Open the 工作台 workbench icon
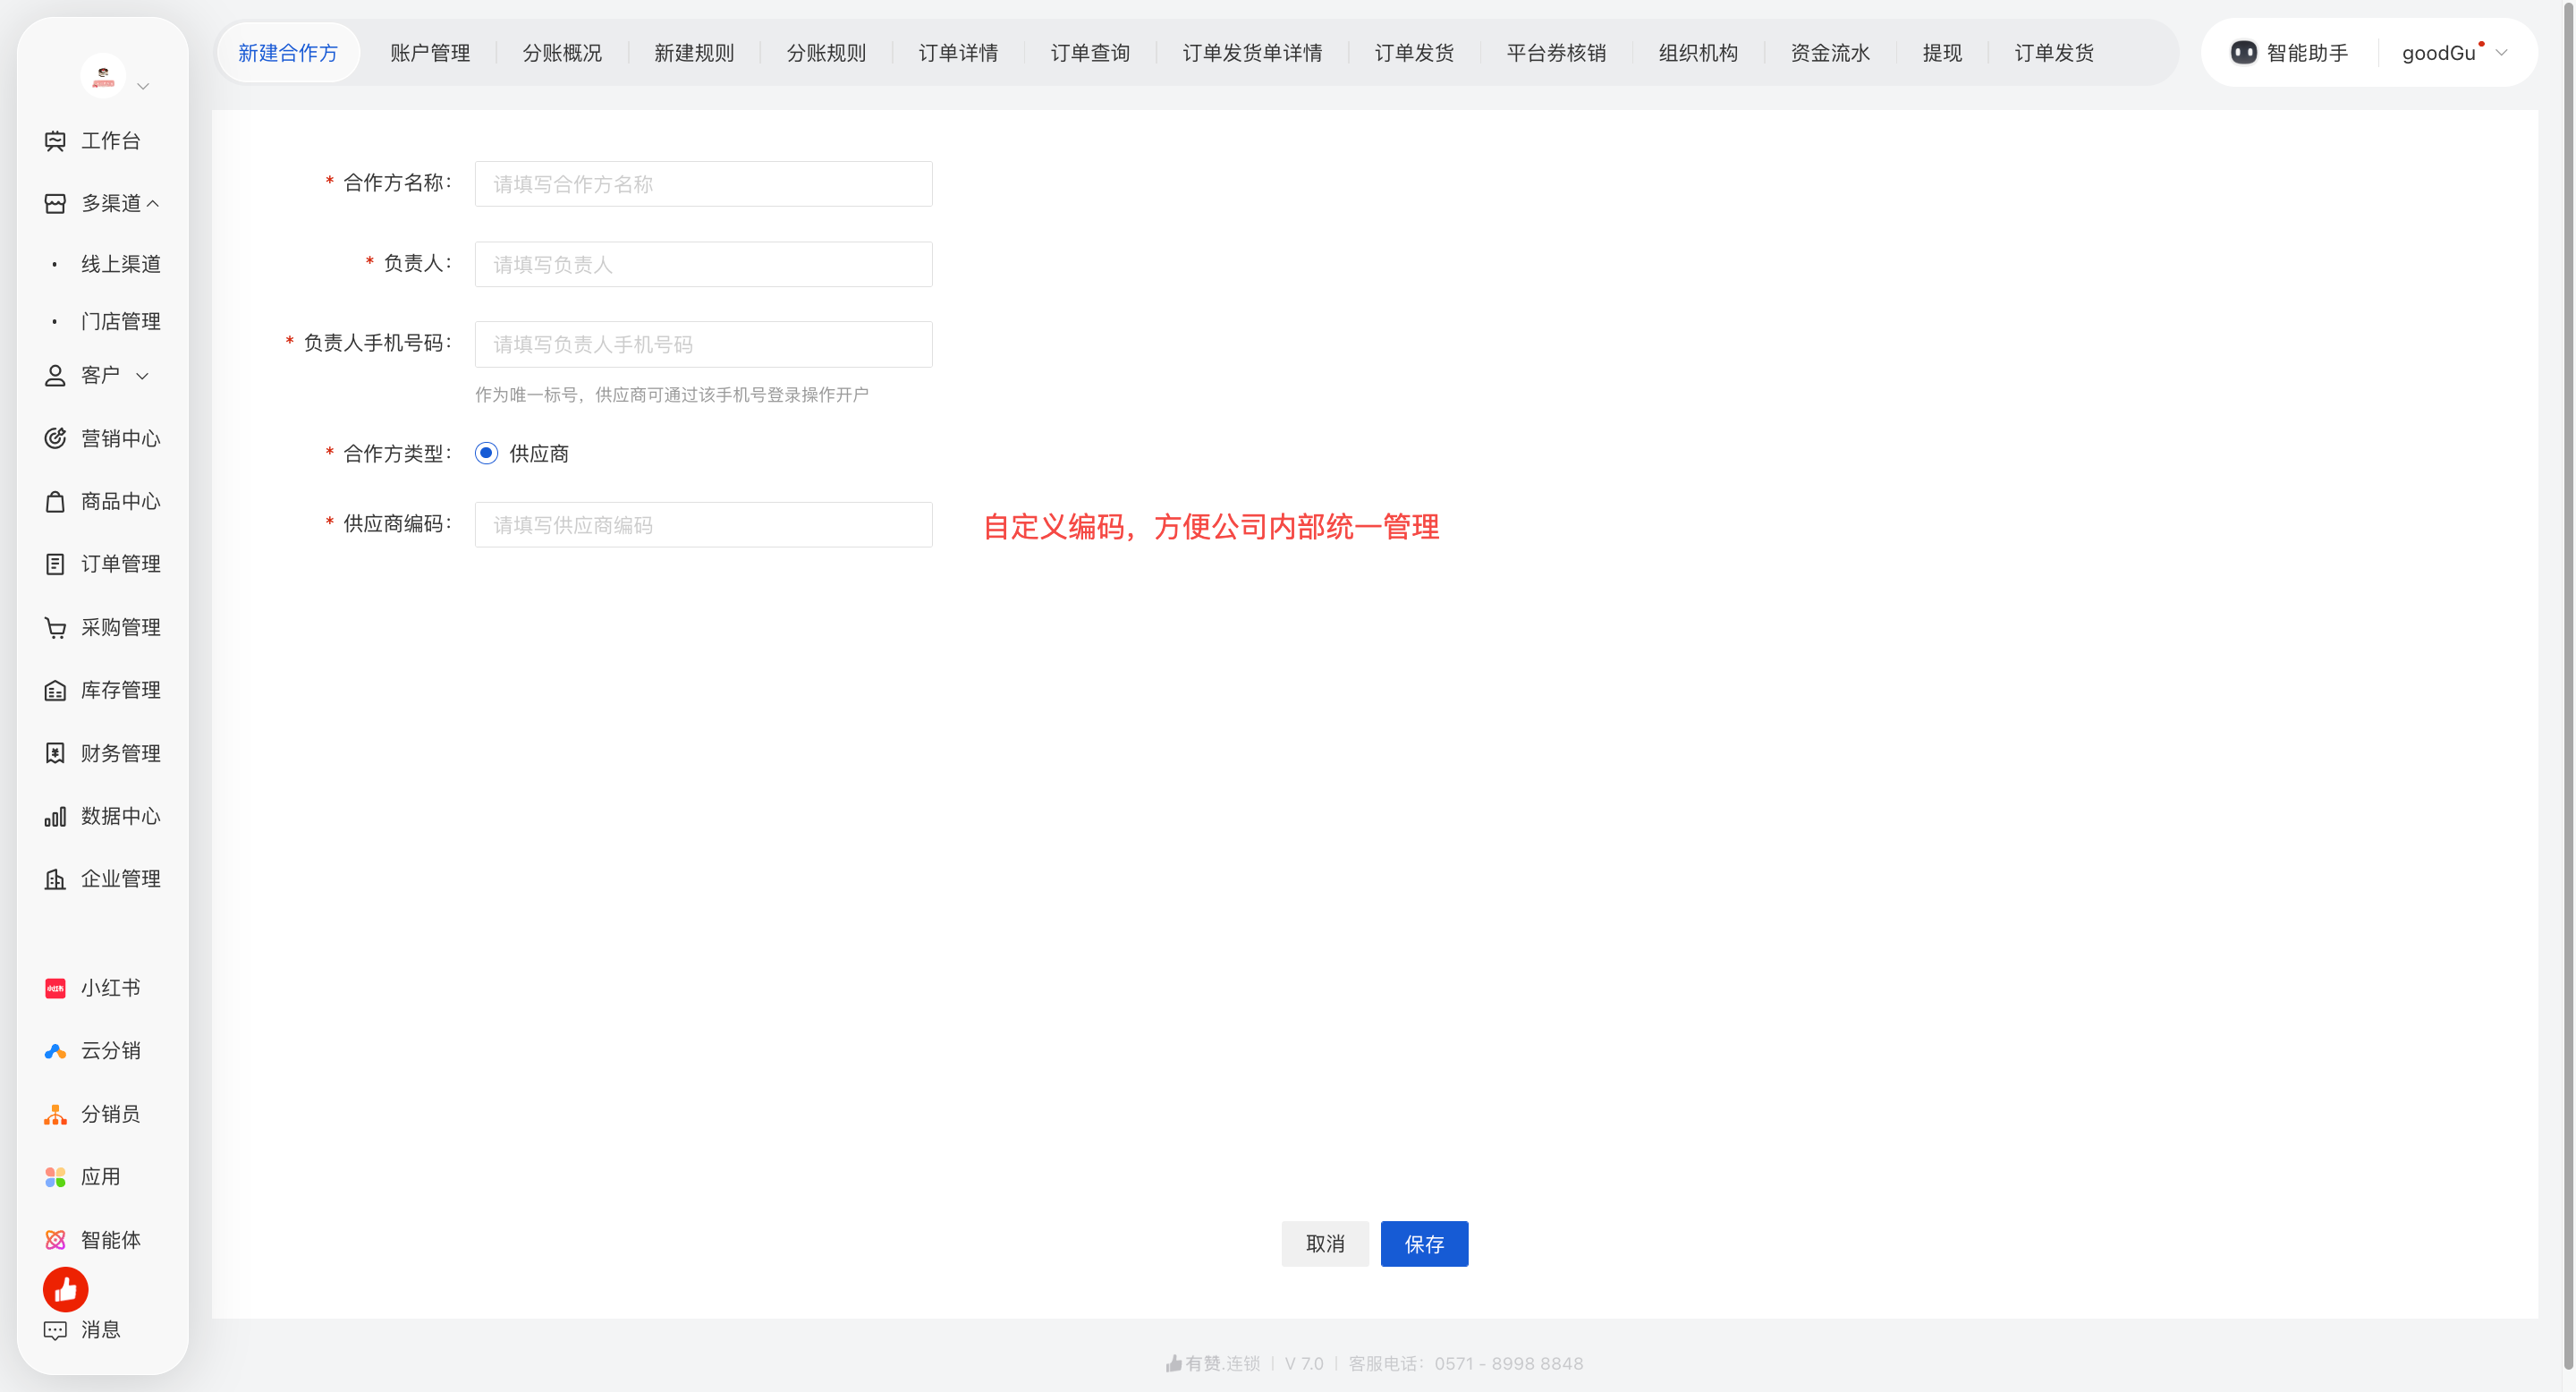Screen dimensions: 2576x1392 [x=55, y=141]
